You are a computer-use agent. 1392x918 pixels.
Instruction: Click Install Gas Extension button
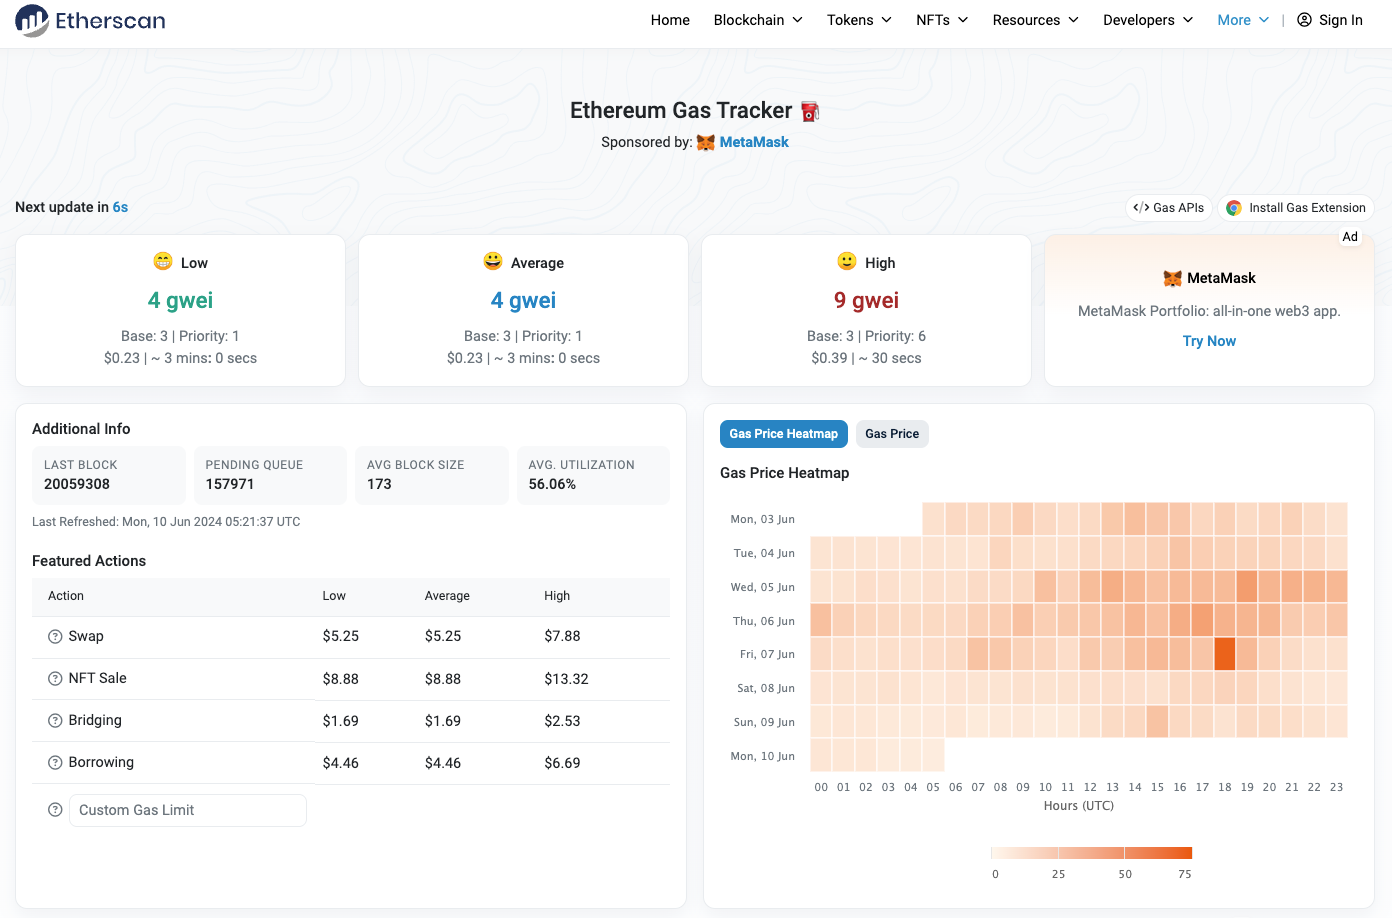point(1296,208)
